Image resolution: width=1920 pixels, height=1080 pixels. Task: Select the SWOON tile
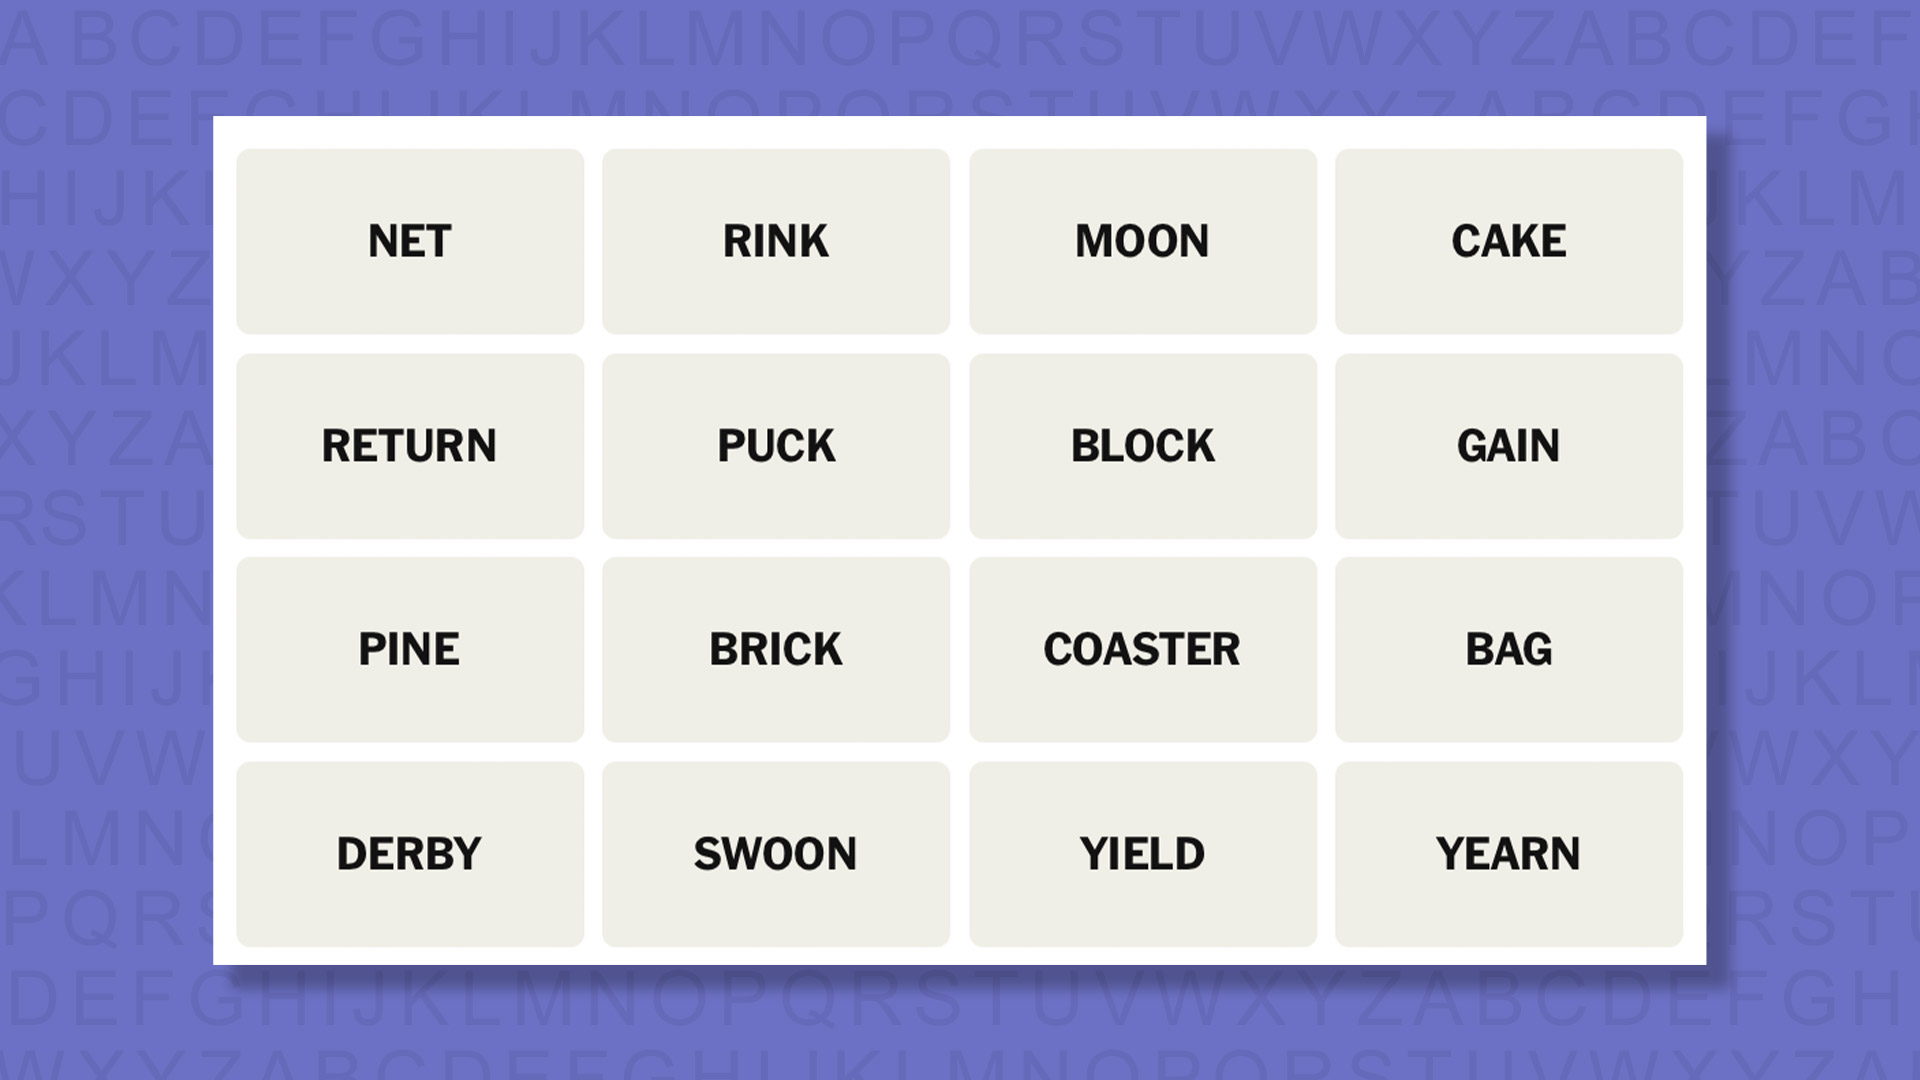(x=776, y=853)
